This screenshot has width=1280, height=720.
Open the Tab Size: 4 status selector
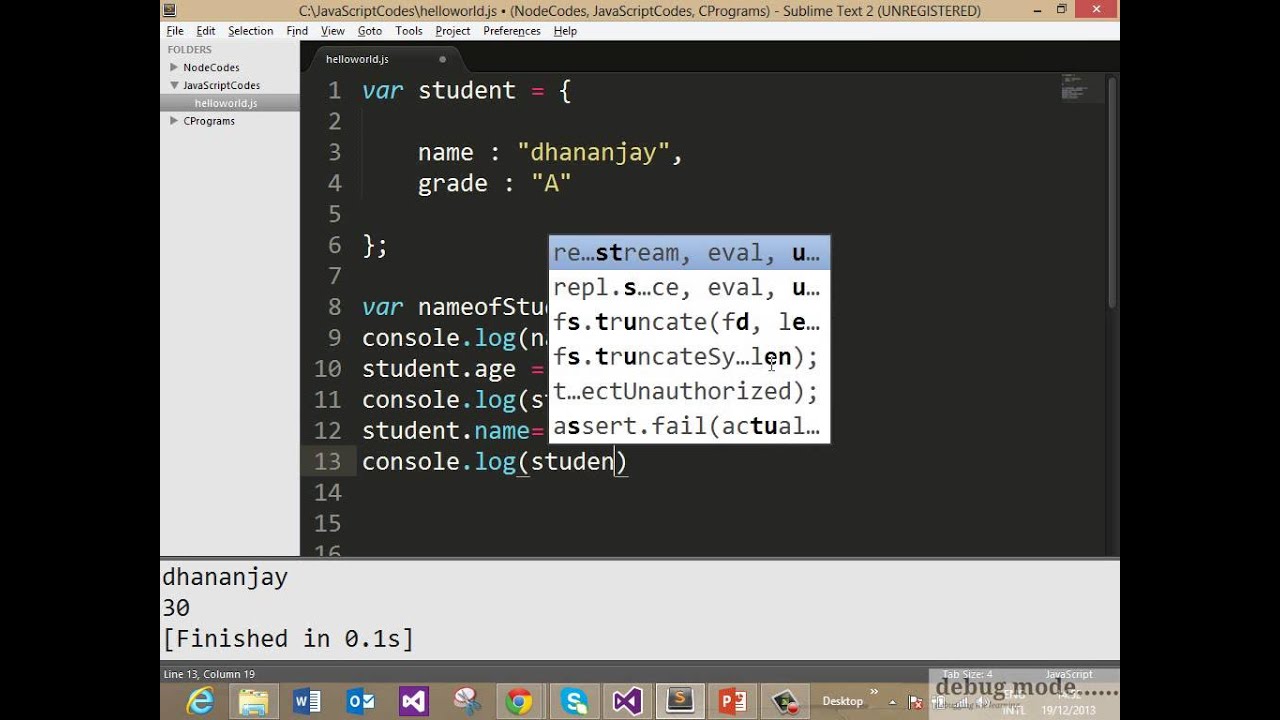click(x=966, y=674)
